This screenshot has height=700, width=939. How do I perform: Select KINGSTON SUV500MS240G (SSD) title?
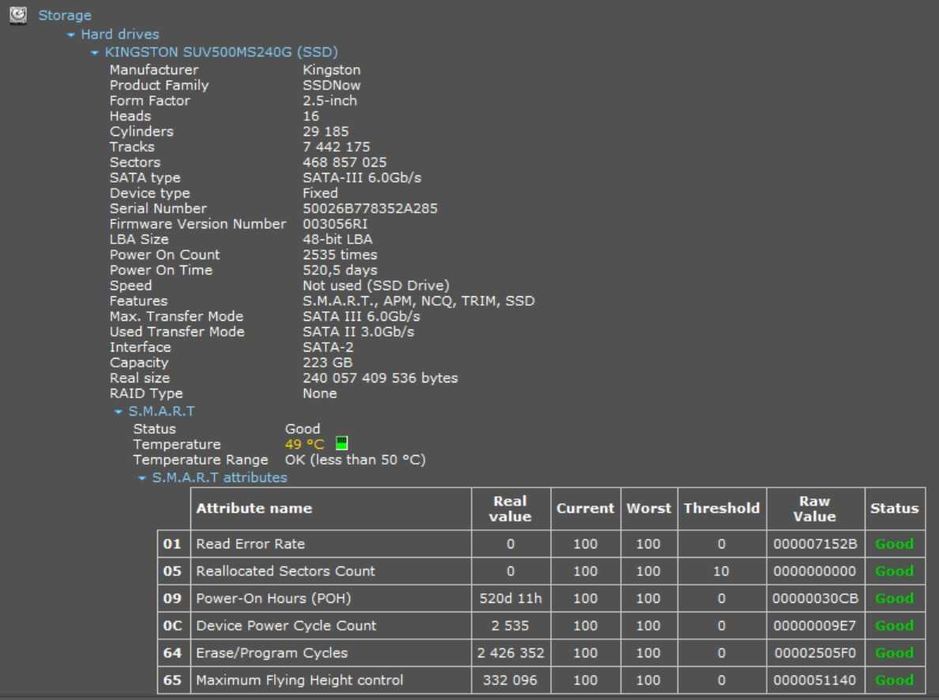[x=221, y=52]
